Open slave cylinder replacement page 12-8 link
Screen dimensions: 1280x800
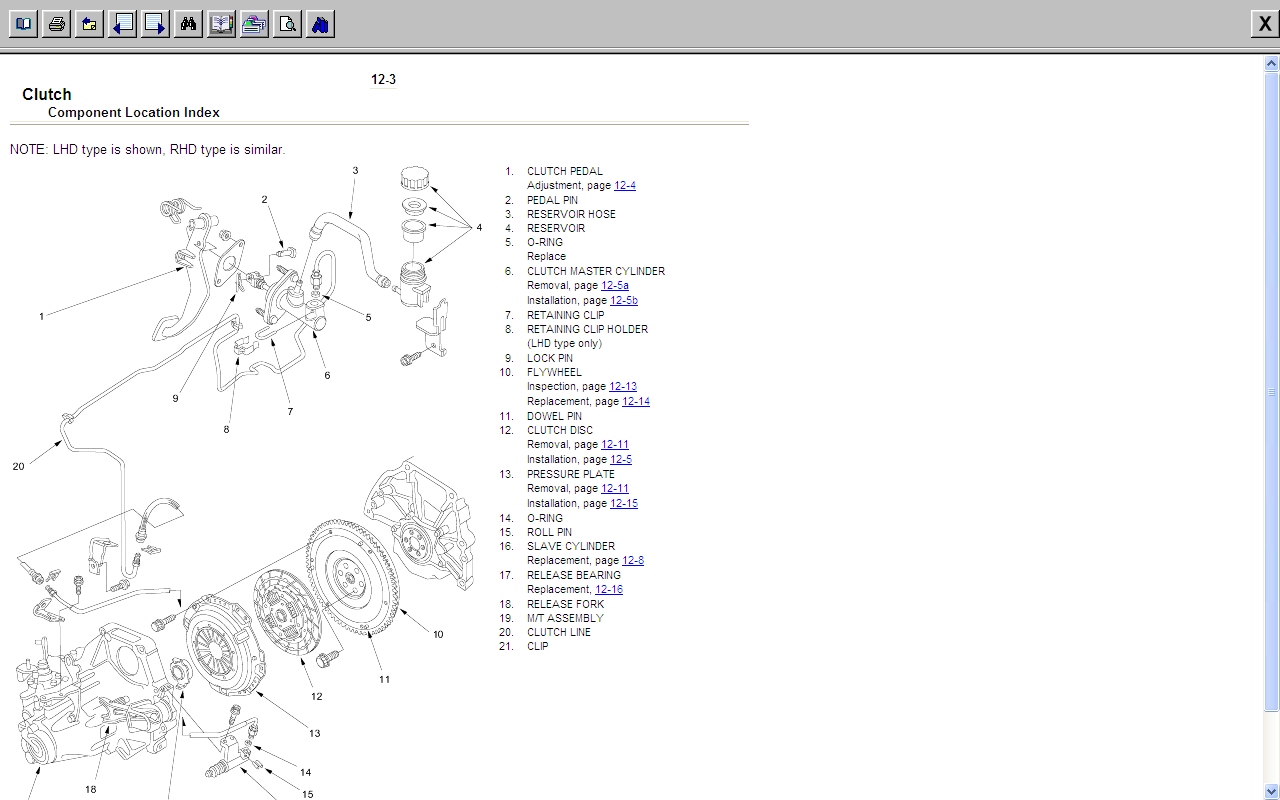tap(632, 561)
